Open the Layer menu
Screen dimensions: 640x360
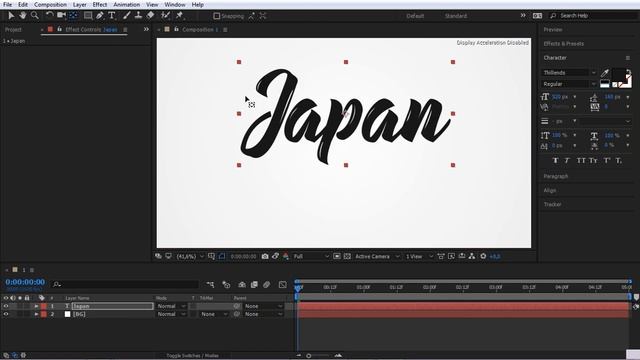(x=80, y=4)
